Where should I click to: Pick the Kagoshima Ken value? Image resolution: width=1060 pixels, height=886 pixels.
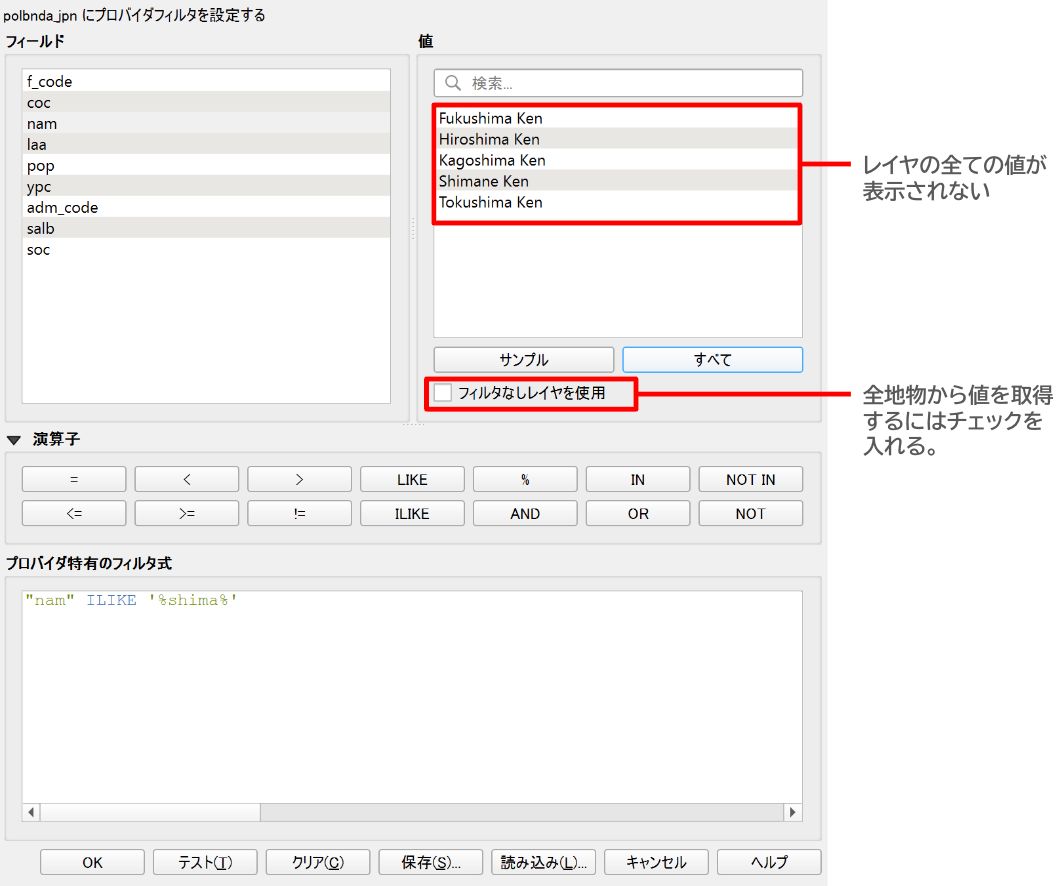617,160
